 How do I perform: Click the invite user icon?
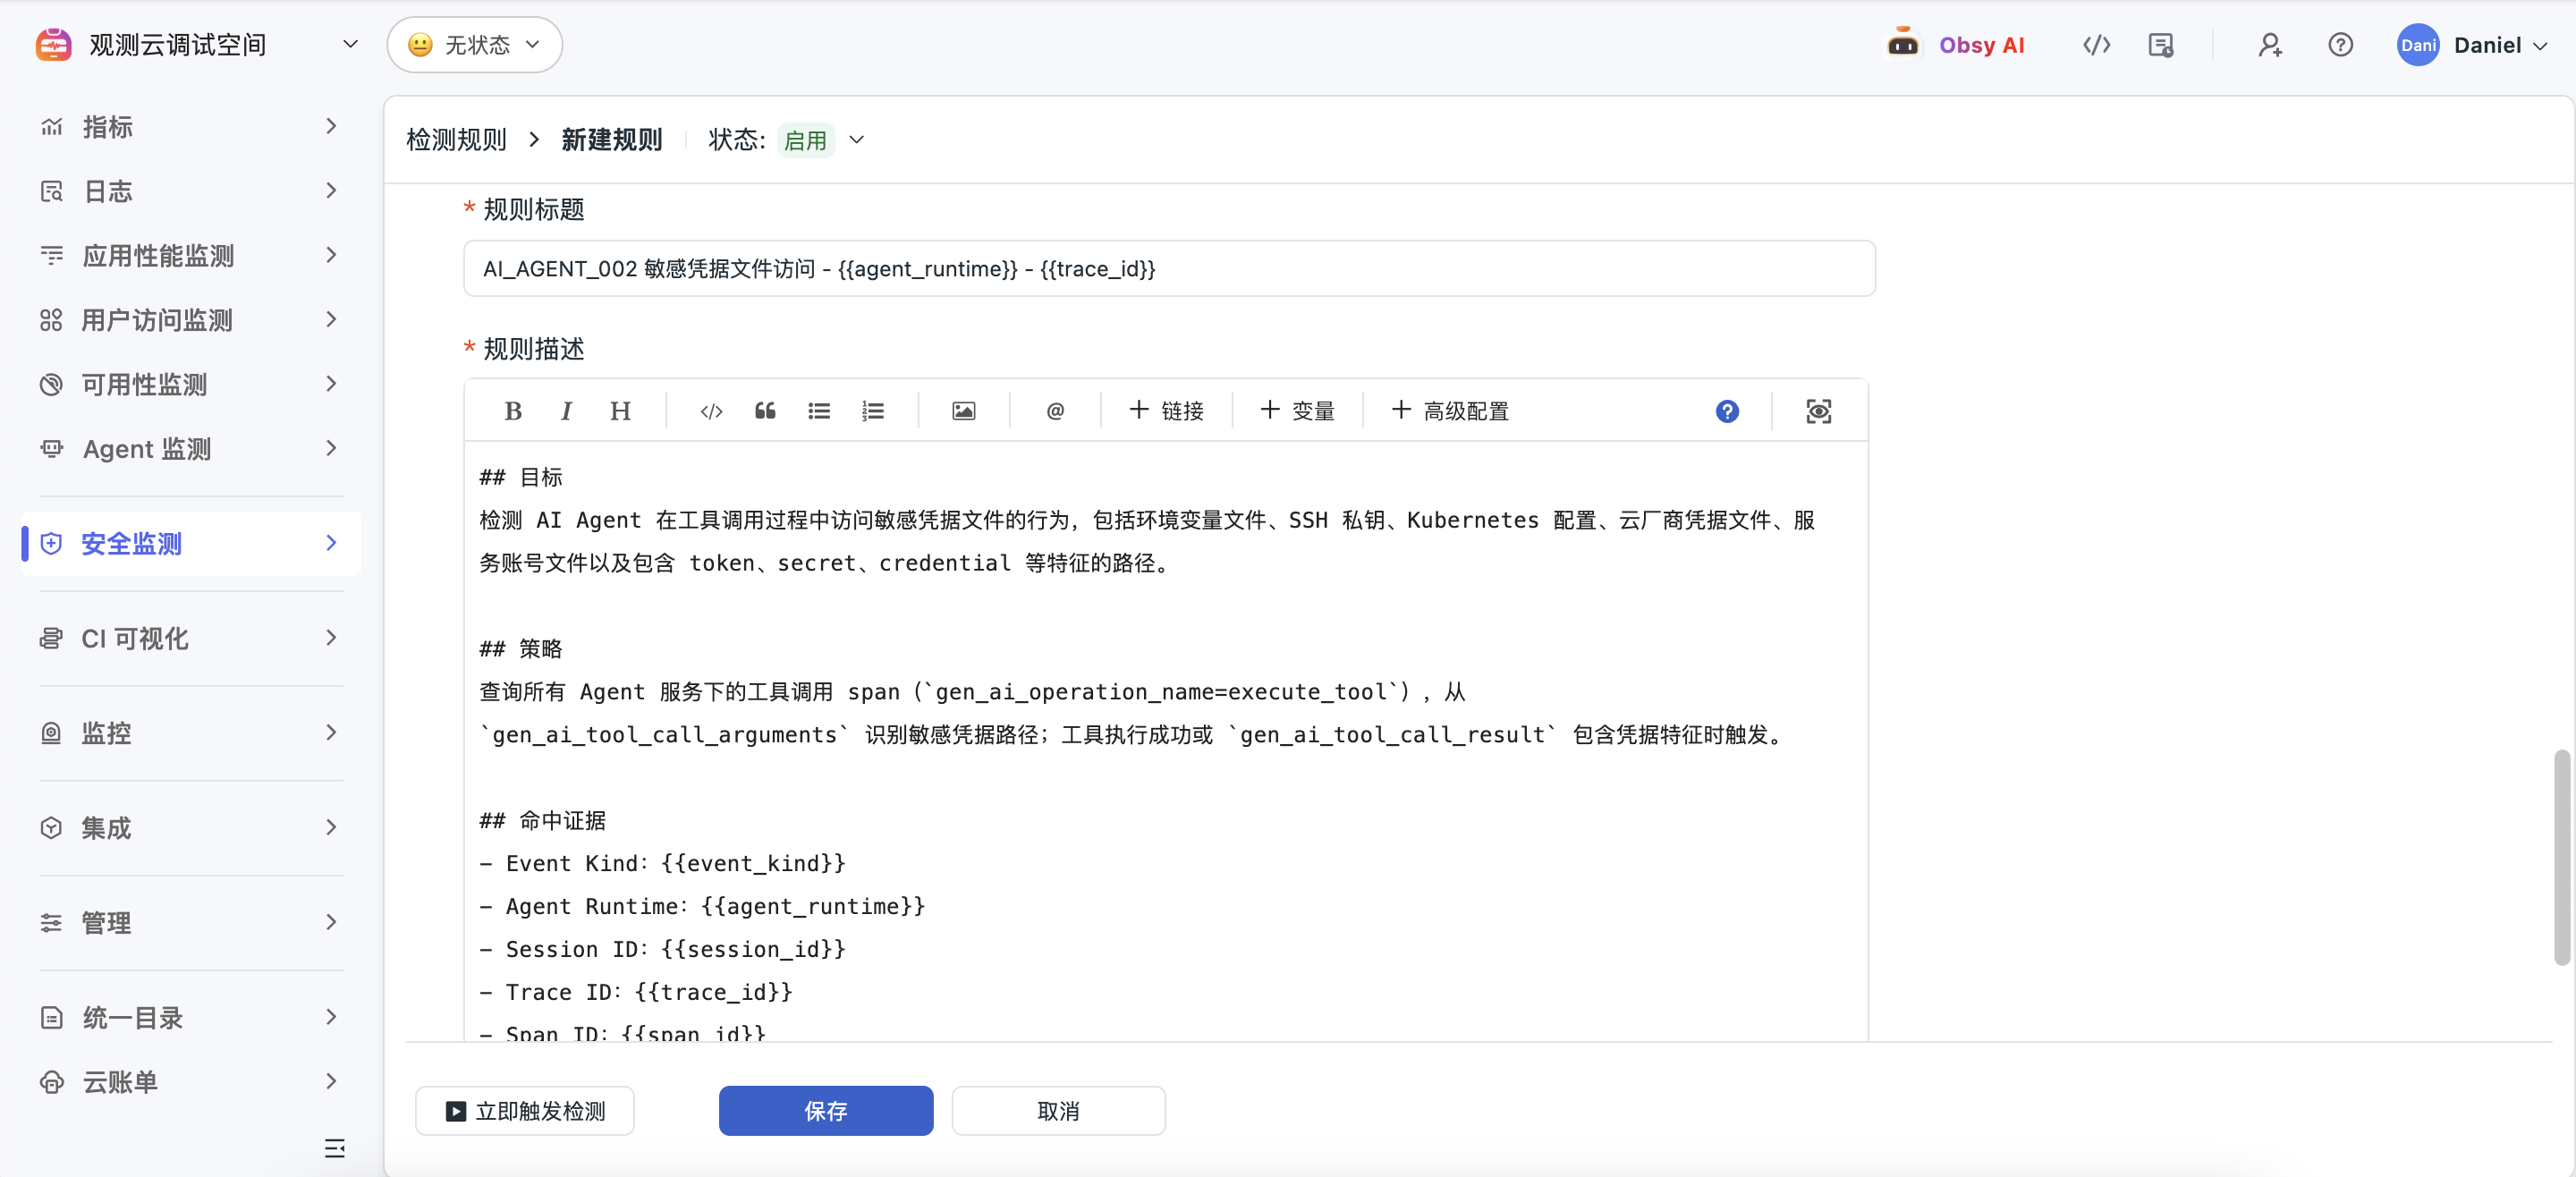click(x=2269, y=45)
